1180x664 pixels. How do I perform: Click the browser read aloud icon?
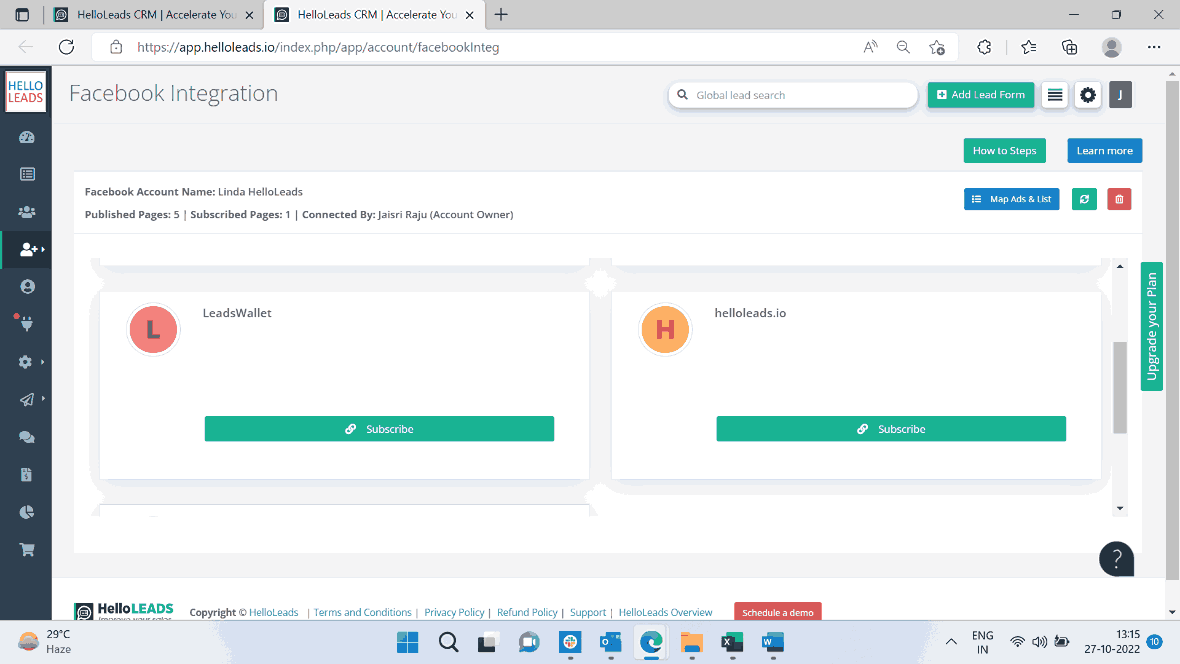pyautogui.click(x=870, y=47)
